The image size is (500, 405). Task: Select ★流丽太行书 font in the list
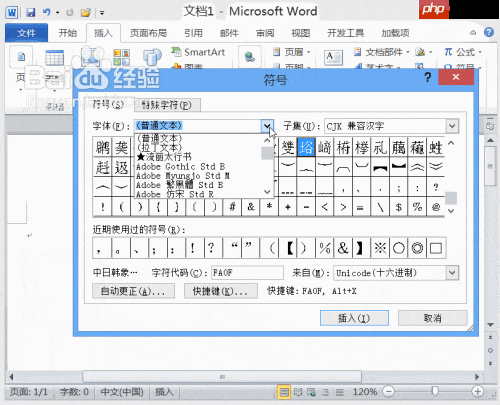(x=164, y=156)
